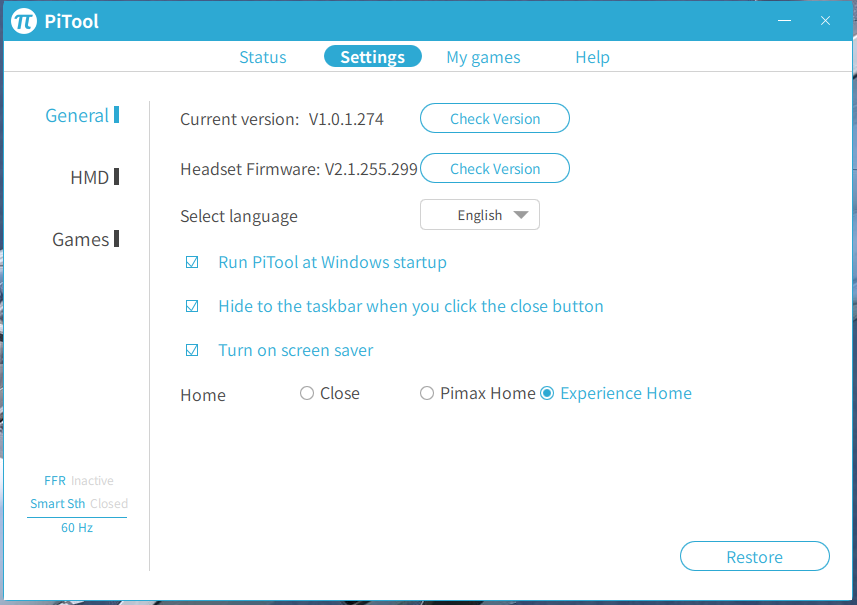
Task: Open the Status tab
Action: [x=263, y=57]
